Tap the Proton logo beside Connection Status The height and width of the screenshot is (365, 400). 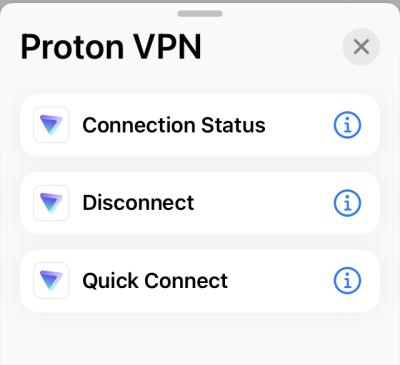[x=51, y=125]
